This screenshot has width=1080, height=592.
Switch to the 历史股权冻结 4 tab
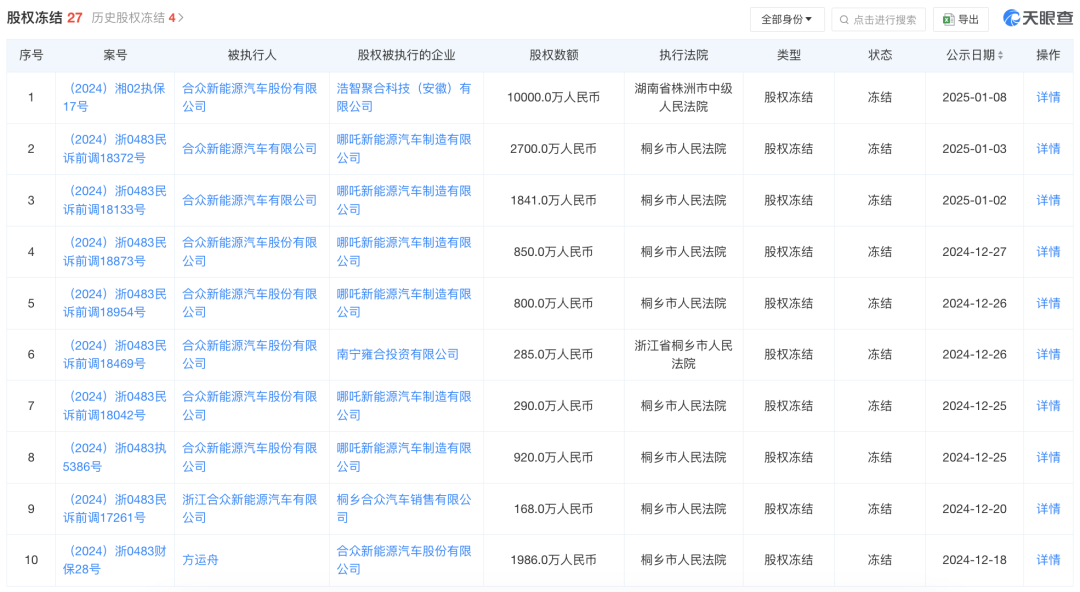pos(133,18)
